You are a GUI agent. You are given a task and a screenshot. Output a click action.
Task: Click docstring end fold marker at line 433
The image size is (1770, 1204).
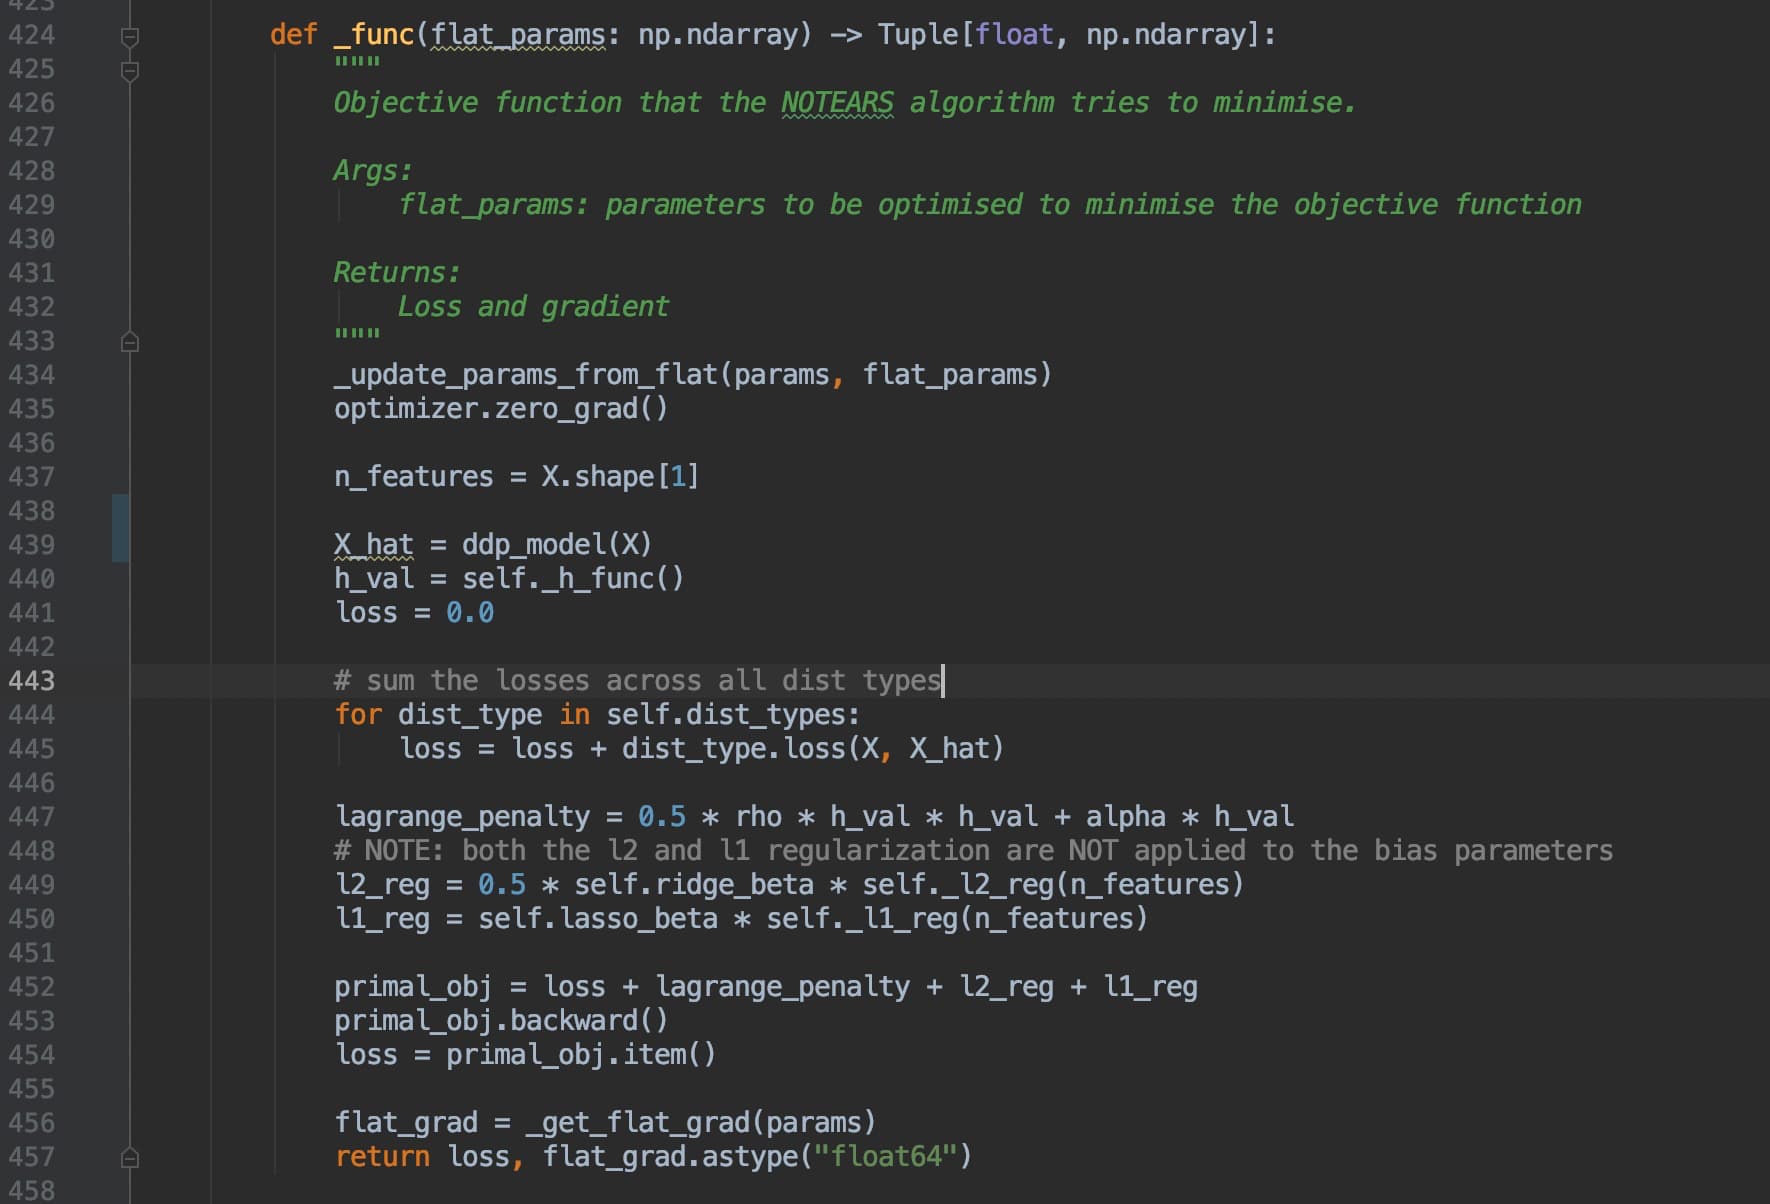[x=129, y=342]
